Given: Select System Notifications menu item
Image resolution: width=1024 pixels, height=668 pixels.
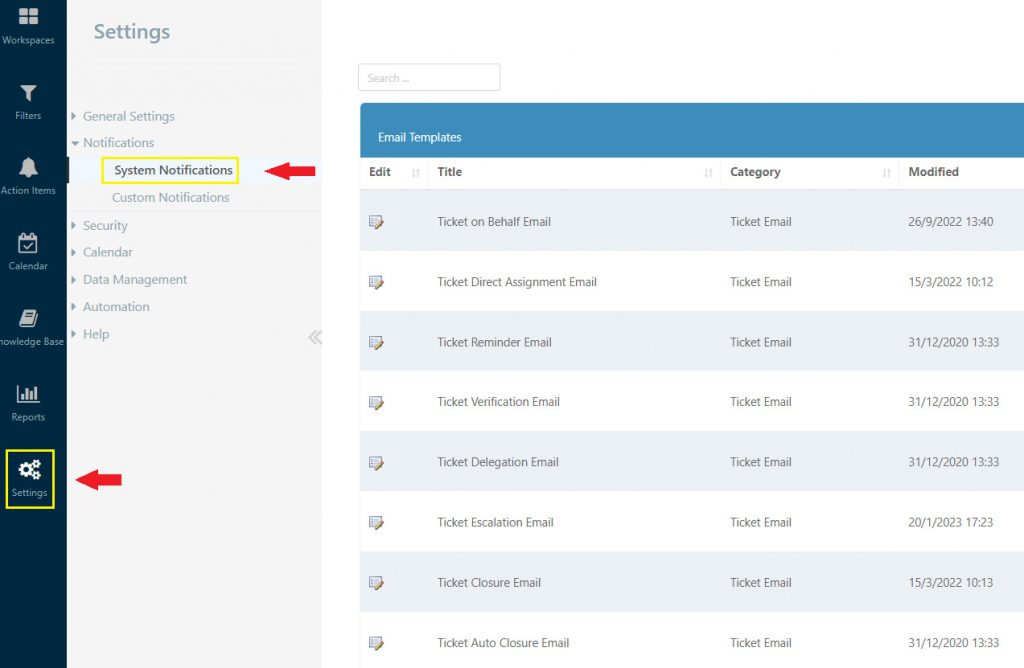Looking at the screenshot, I should pyautogui.click(x=173, y=170).
